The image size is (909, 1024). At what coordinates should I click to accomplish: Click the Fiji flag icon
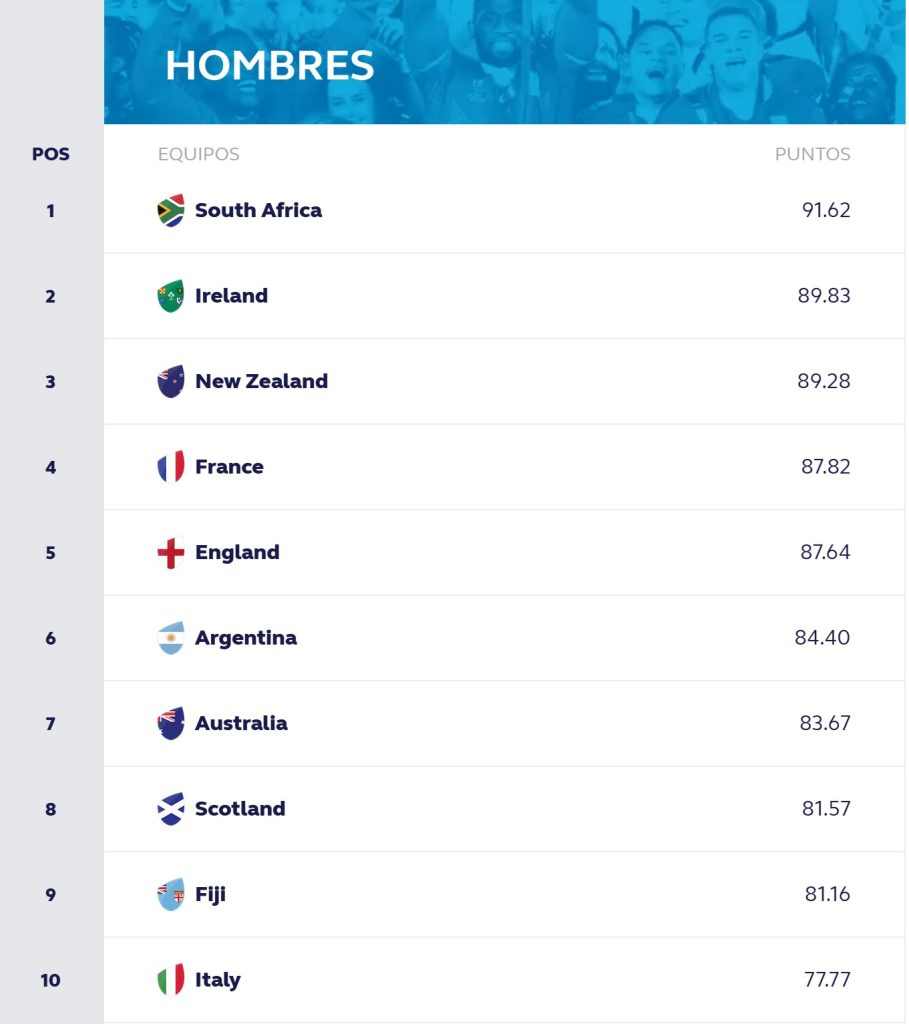[171, 894]
